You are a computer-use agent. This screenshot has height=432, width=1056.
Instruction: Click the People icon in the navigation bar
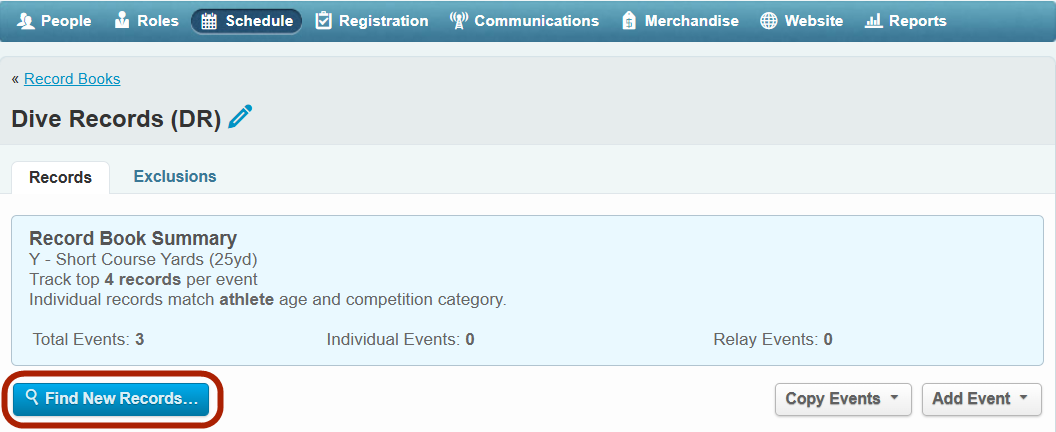point(26,21)
